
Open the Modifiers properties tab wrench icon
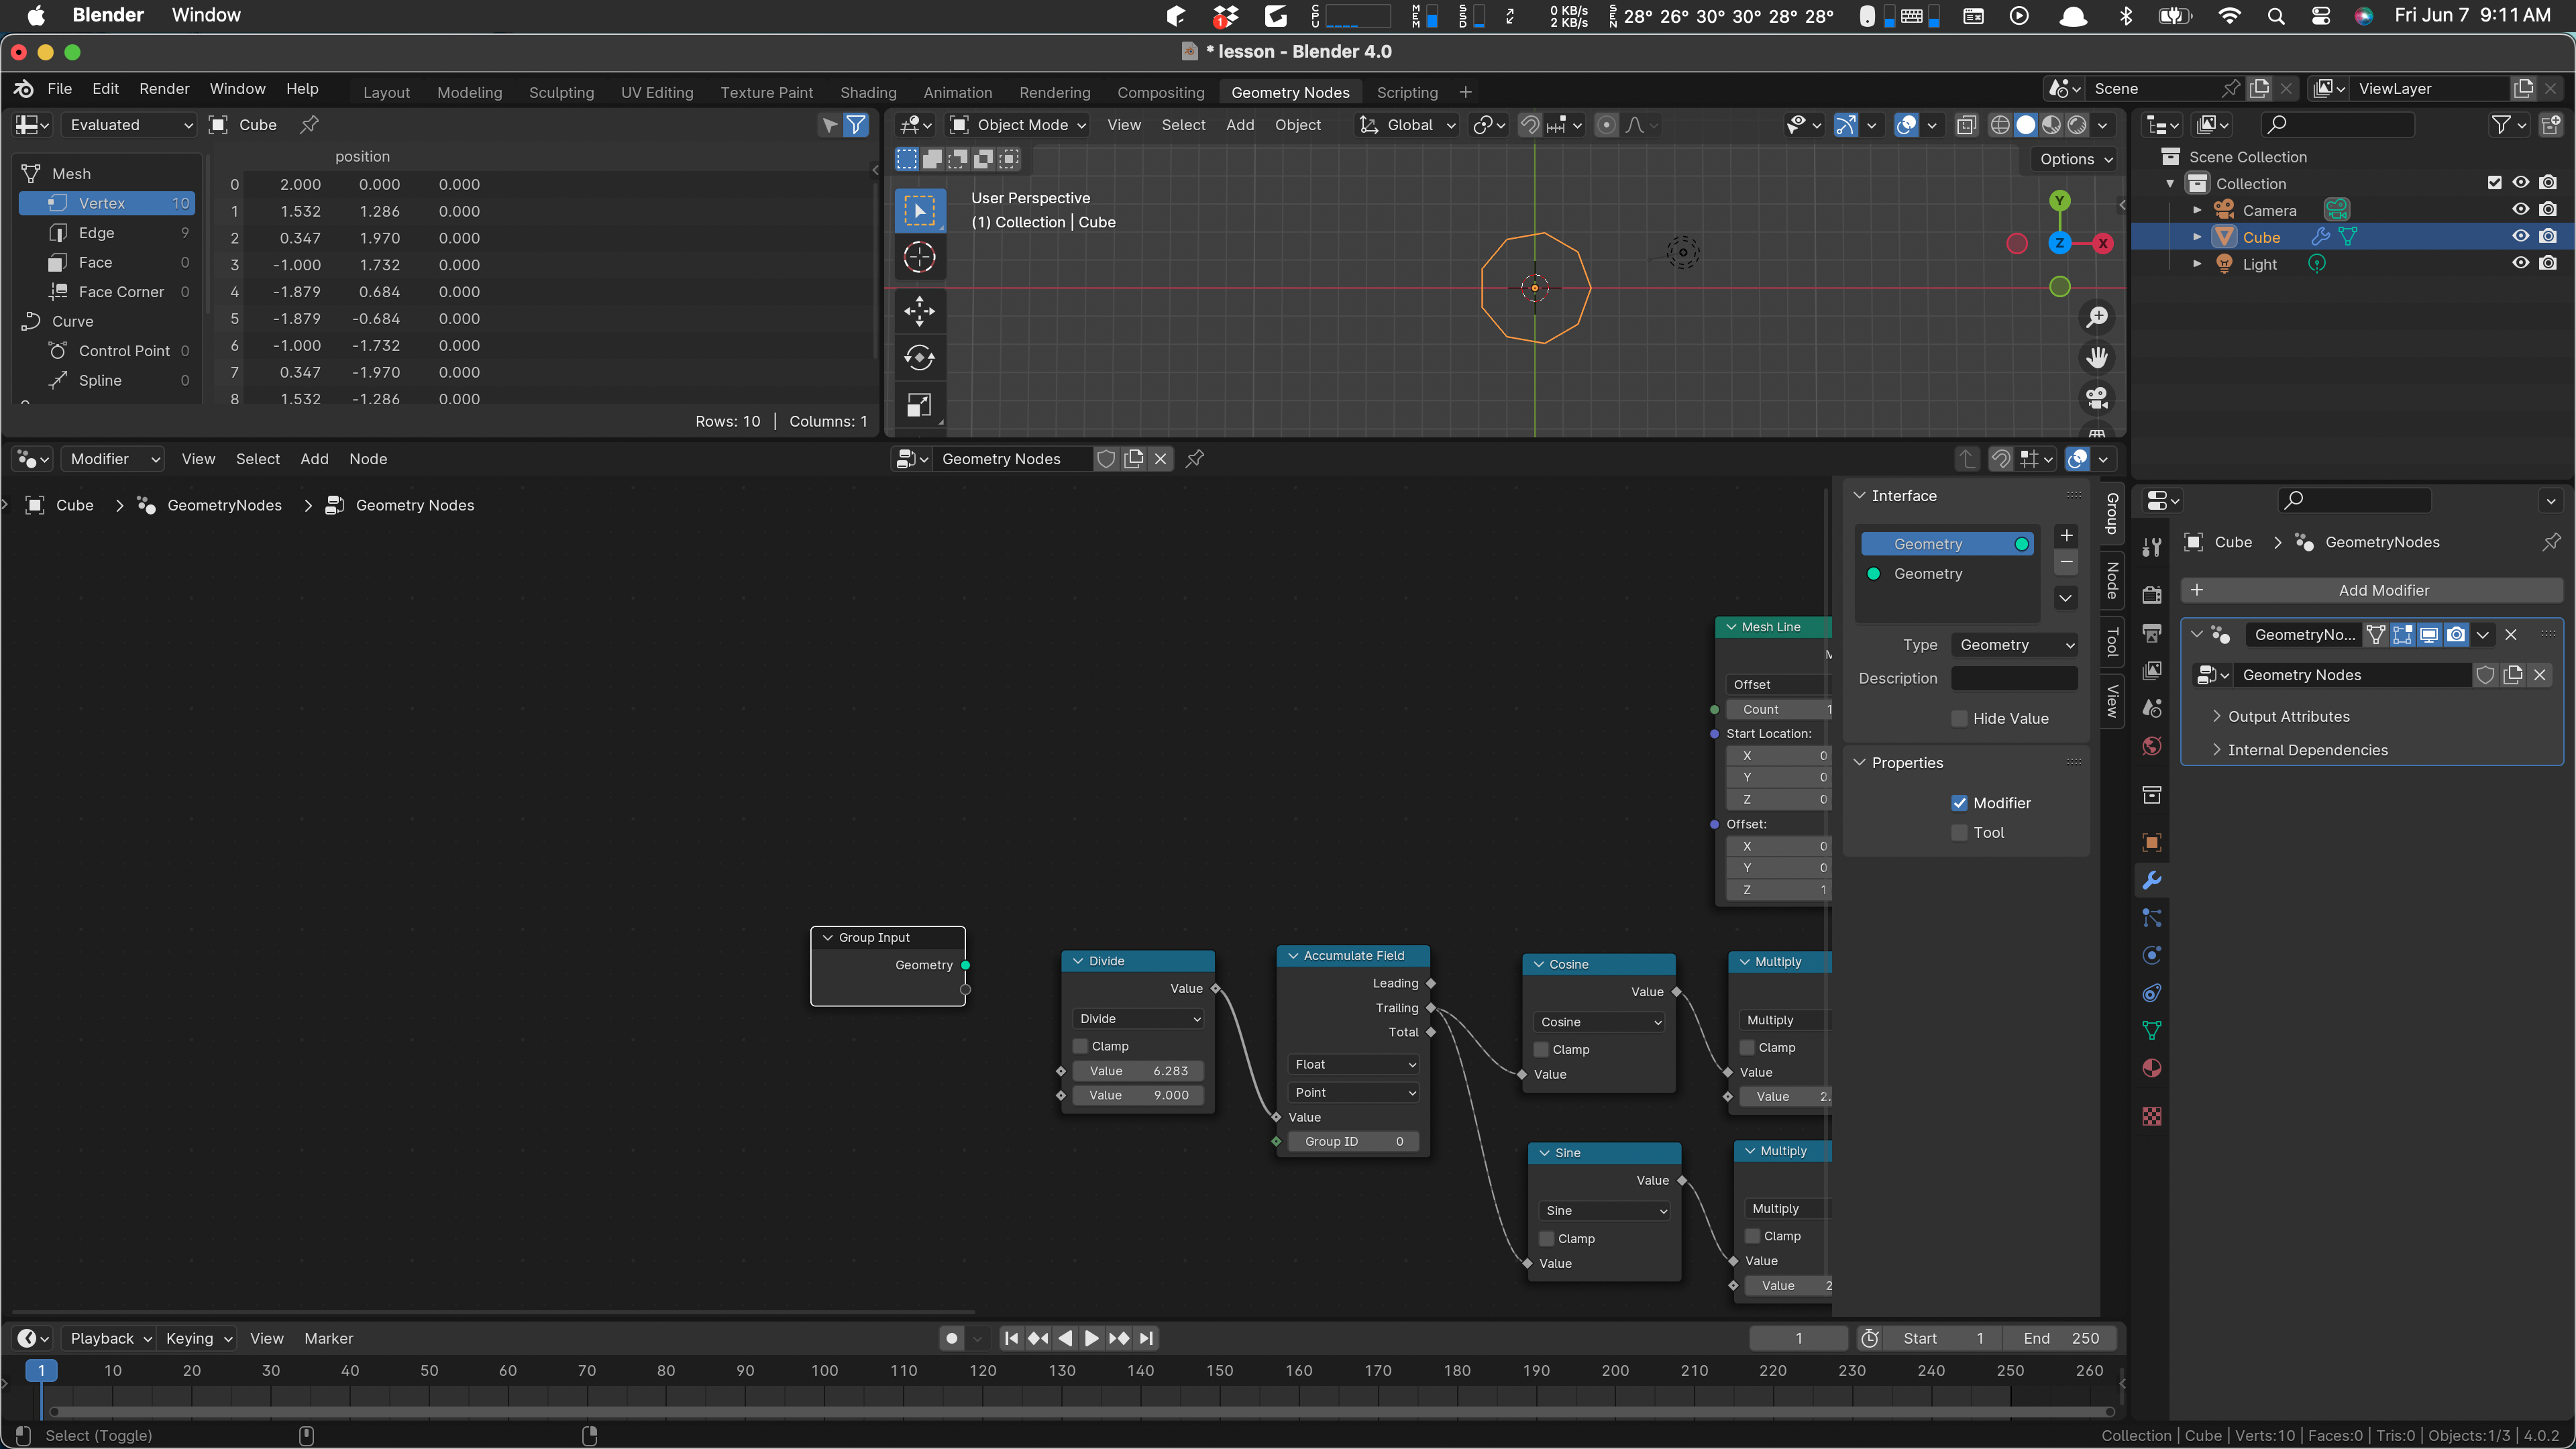(x=2152, y=880)
